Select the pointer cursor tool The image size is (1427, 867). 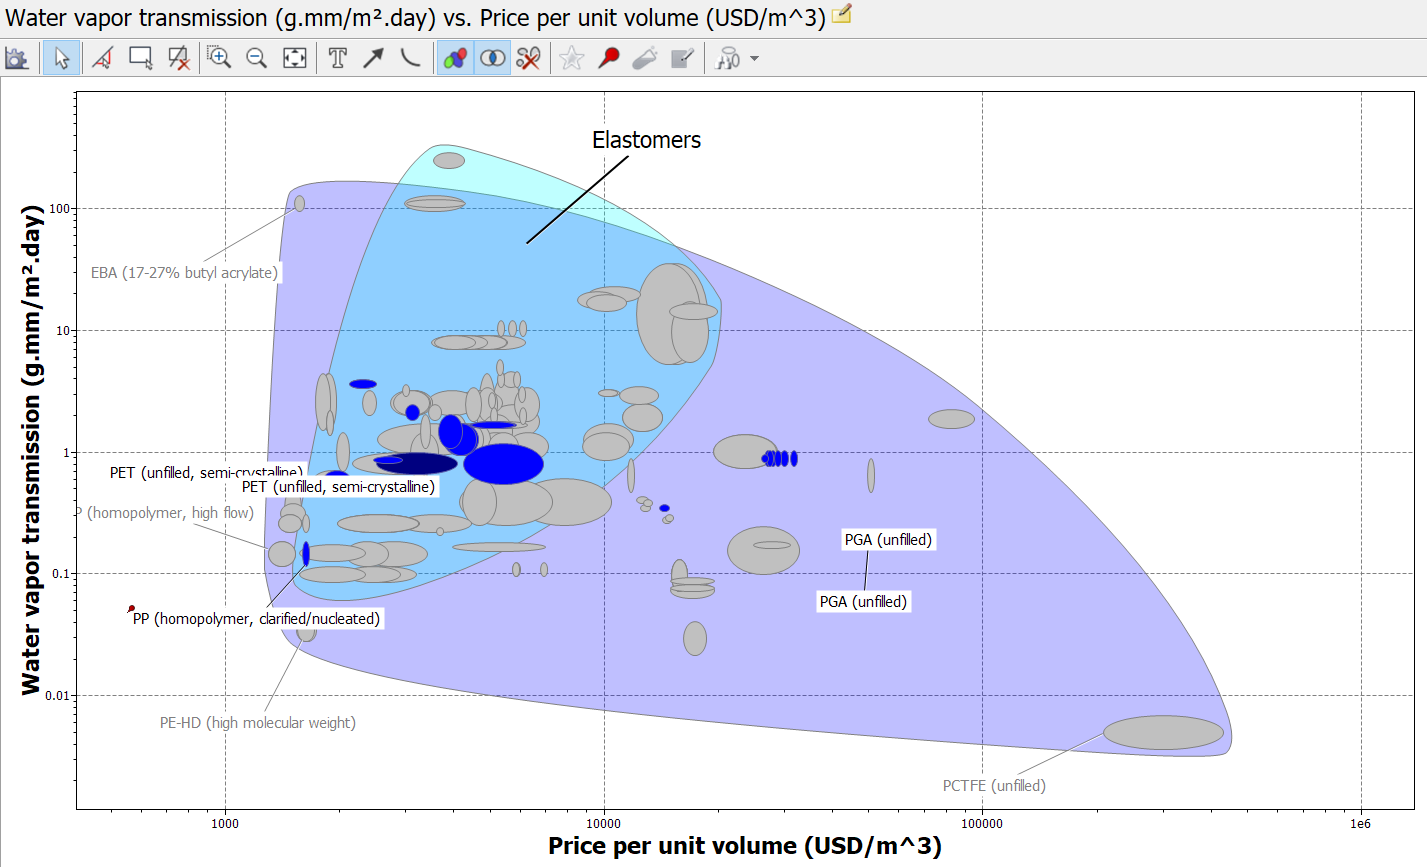(61, 58)
